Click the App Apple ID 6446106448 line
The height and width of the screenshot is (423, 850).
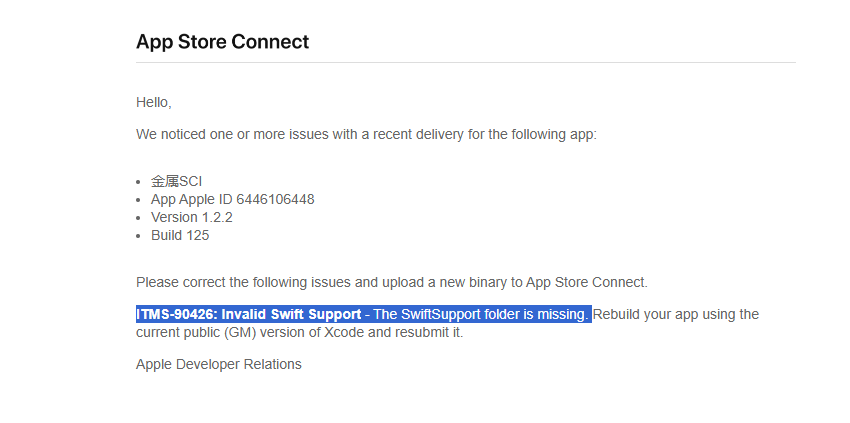(233, 200)
